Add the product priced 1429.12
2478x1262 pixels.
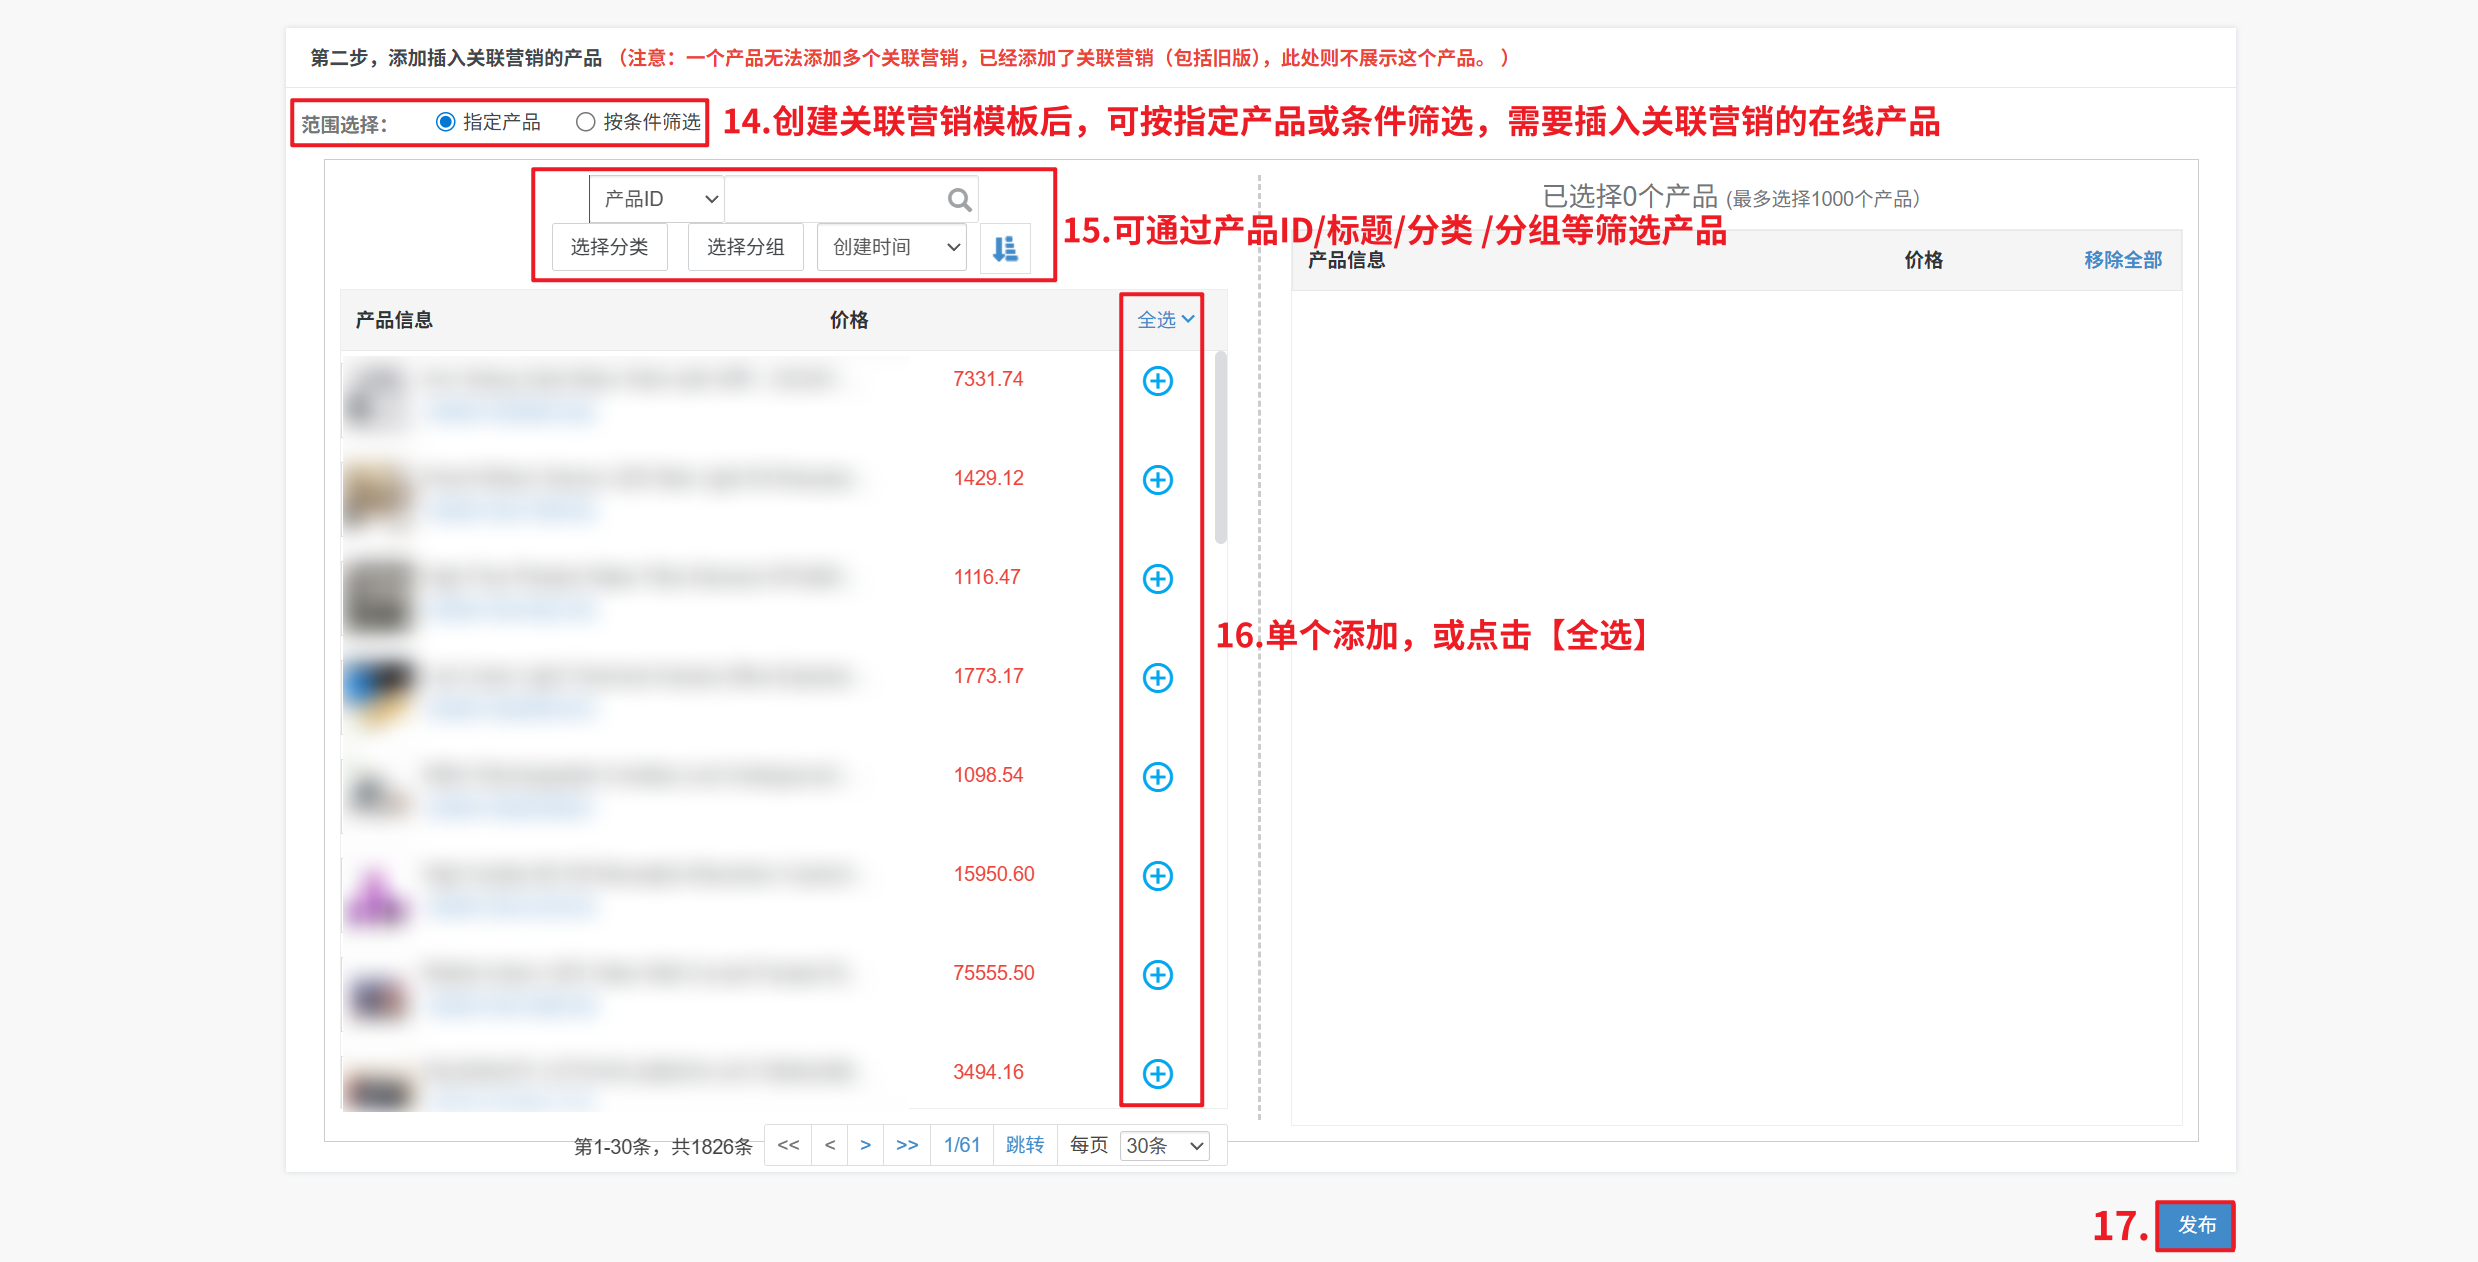[x=1157, y=480]
